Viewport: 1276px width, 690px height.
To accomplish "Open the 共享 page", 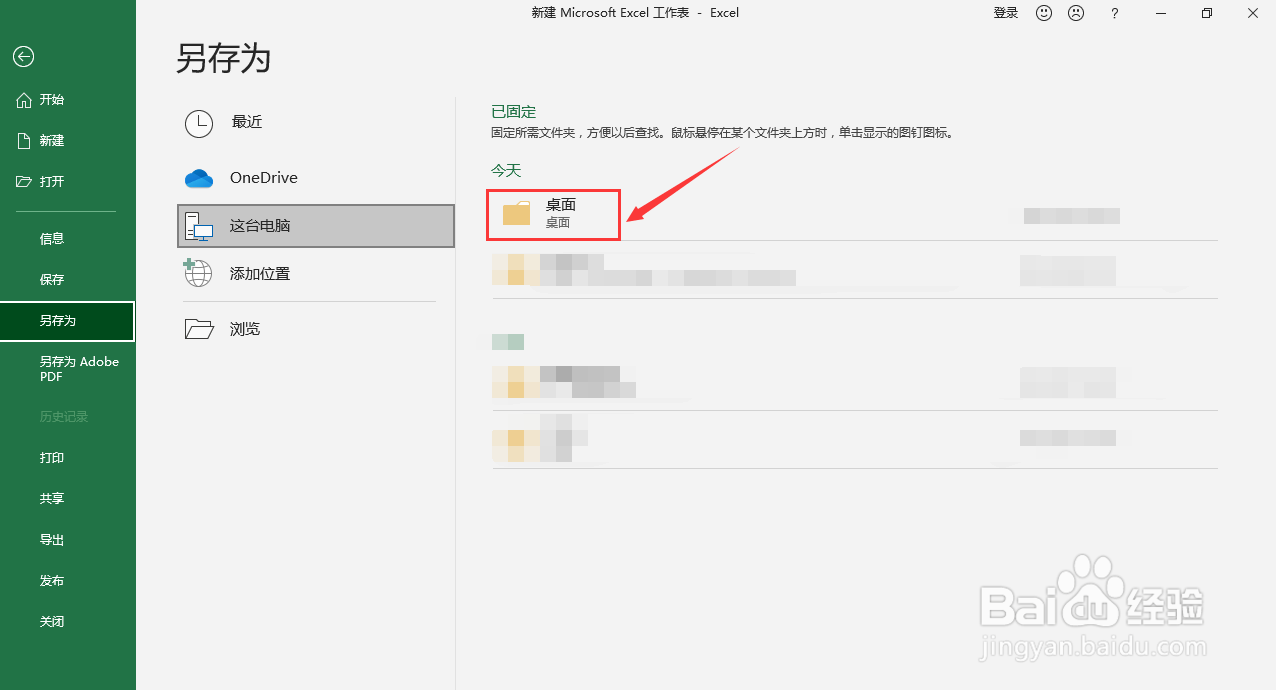I will pos(52,498).
